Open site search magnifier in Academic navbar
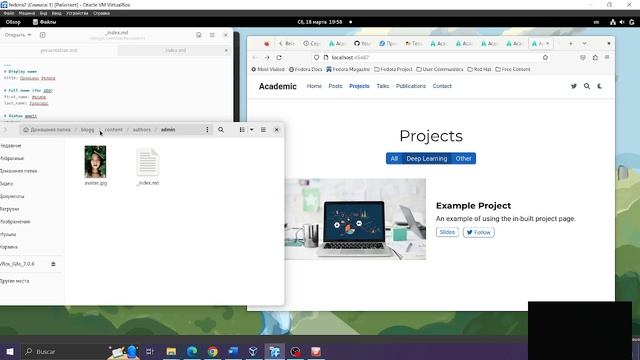Viewport: 640px width, 360px height. pyautogui.click(x=587, y=86)
